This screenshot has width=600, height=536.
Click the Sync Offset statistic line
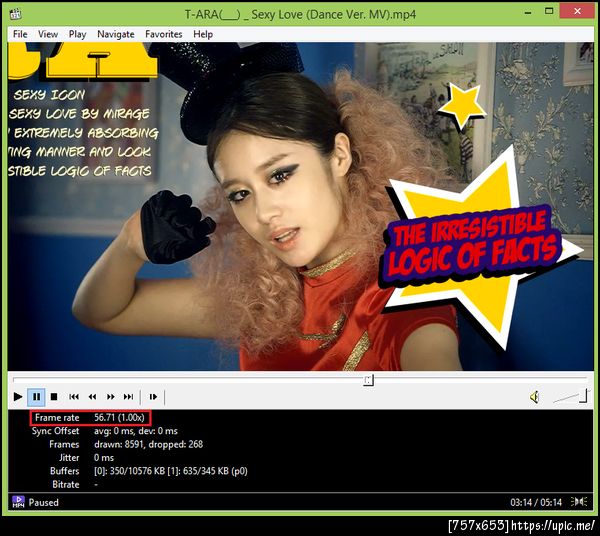[104, 431]
